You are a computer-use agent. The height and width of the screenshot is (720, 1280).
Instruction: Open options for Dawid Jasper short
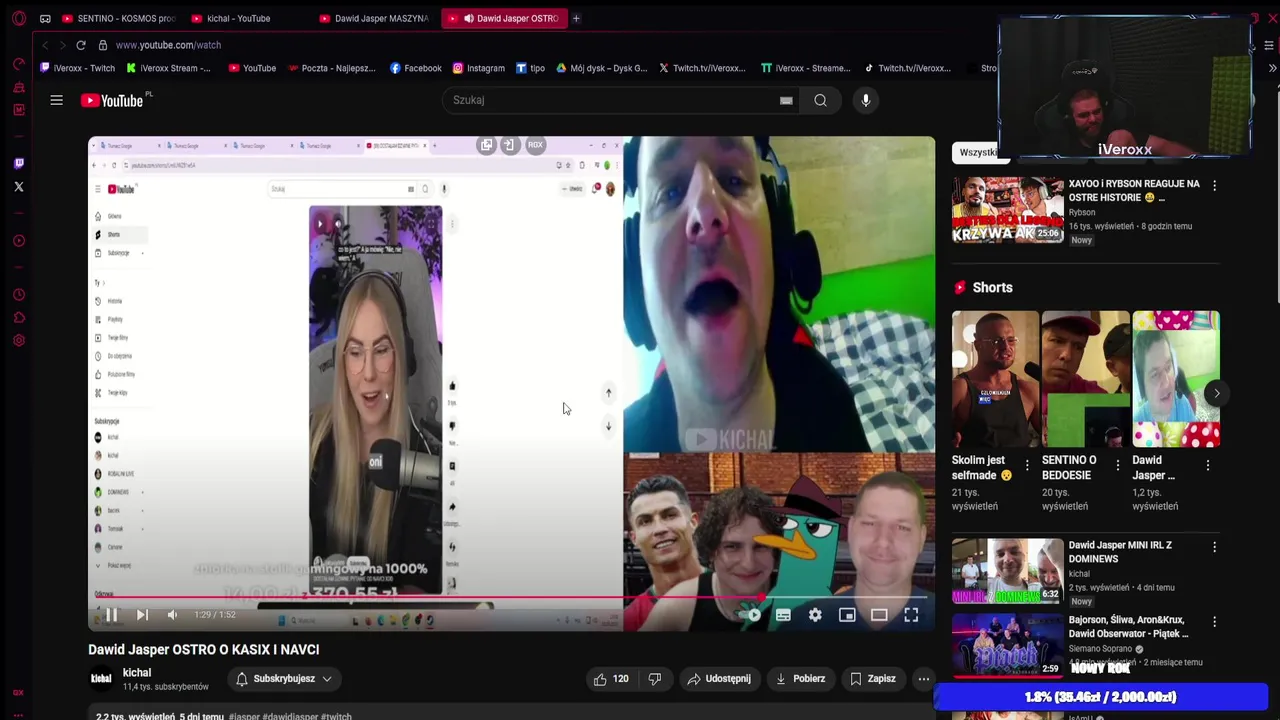coord(1207,466)
